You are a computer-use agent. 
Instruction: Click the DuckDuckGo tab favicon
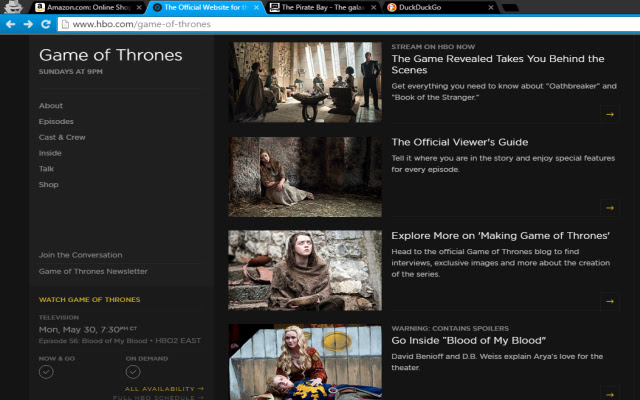[x=391, y=7]
